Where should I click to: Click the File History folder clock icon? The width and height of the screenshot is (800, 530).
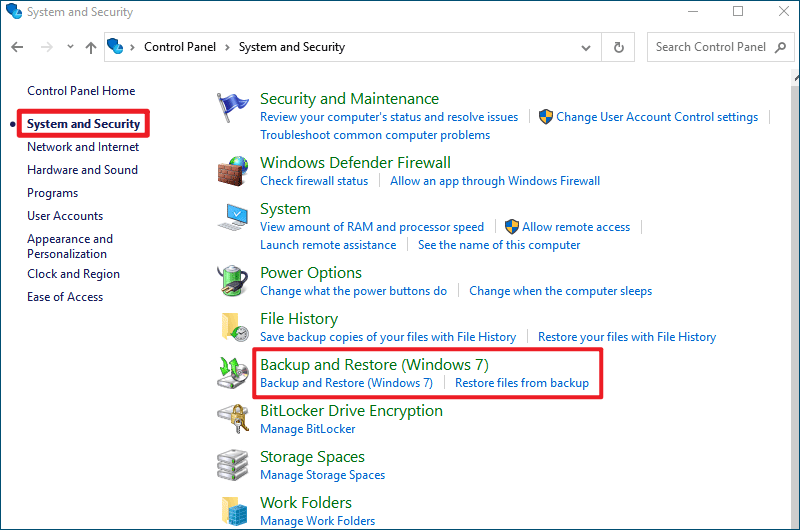234,327
